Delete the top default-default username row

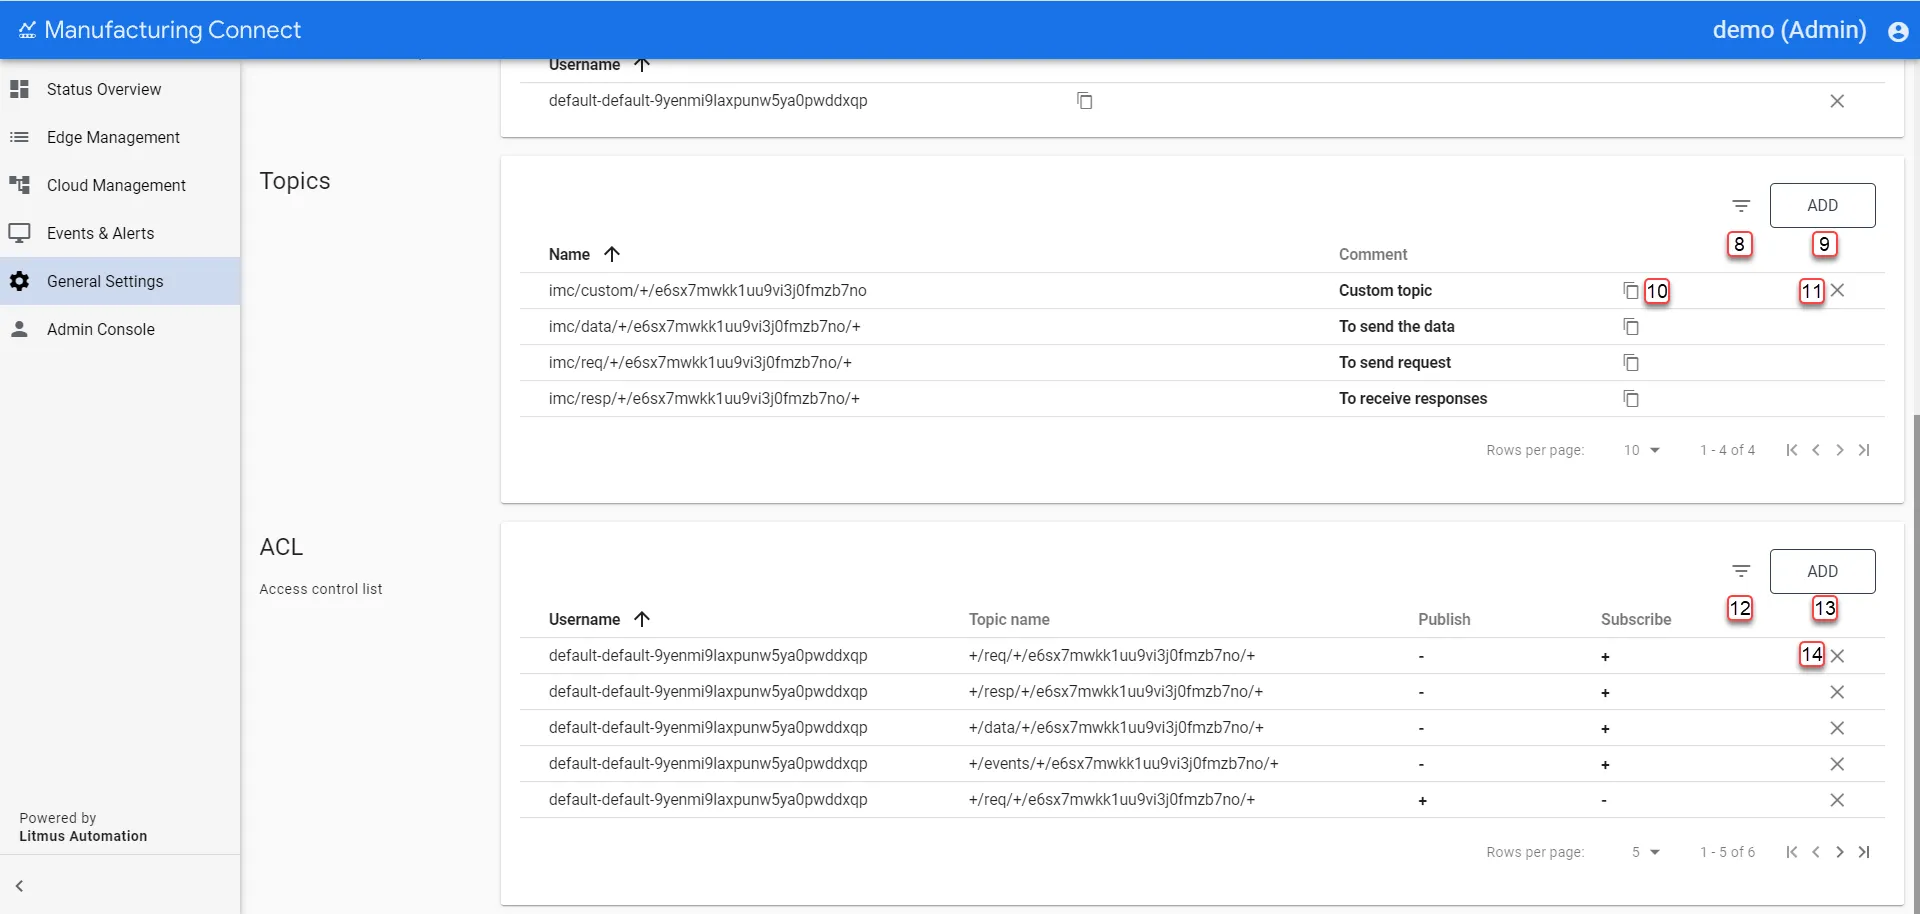[x=1837, y=101]
